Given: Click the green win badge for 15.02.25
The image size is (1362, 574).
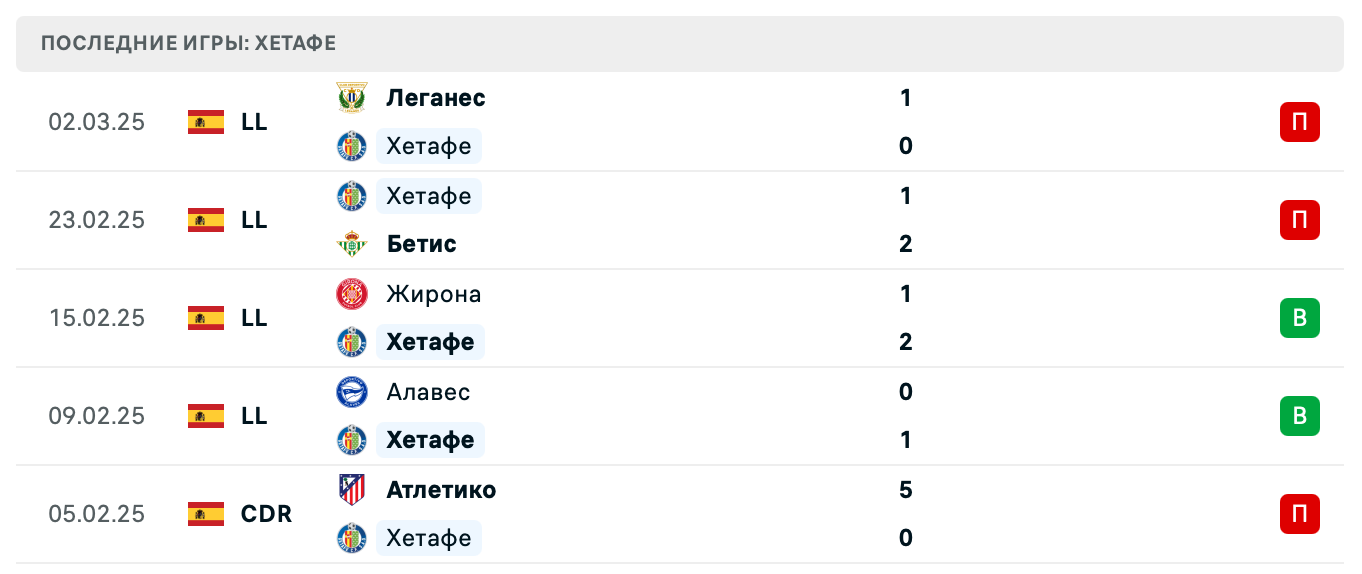Looking at the screenshot, I should coord(1299,318).
